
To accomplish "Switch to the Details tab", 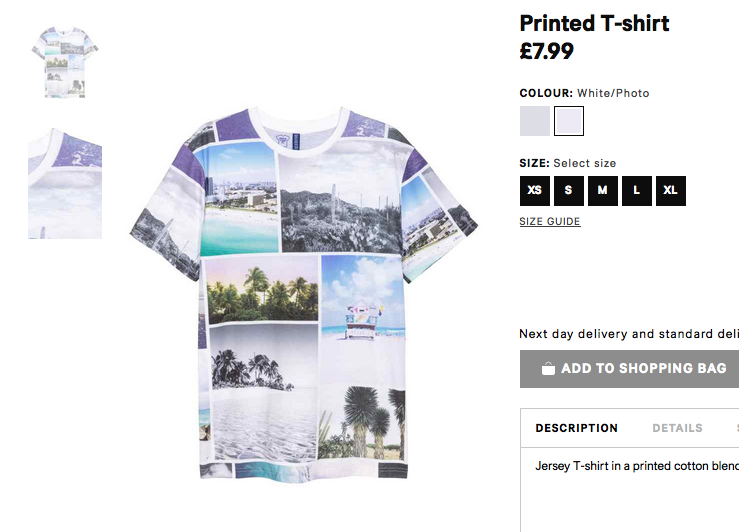I will pyautogui.click(x=677, y=428).
